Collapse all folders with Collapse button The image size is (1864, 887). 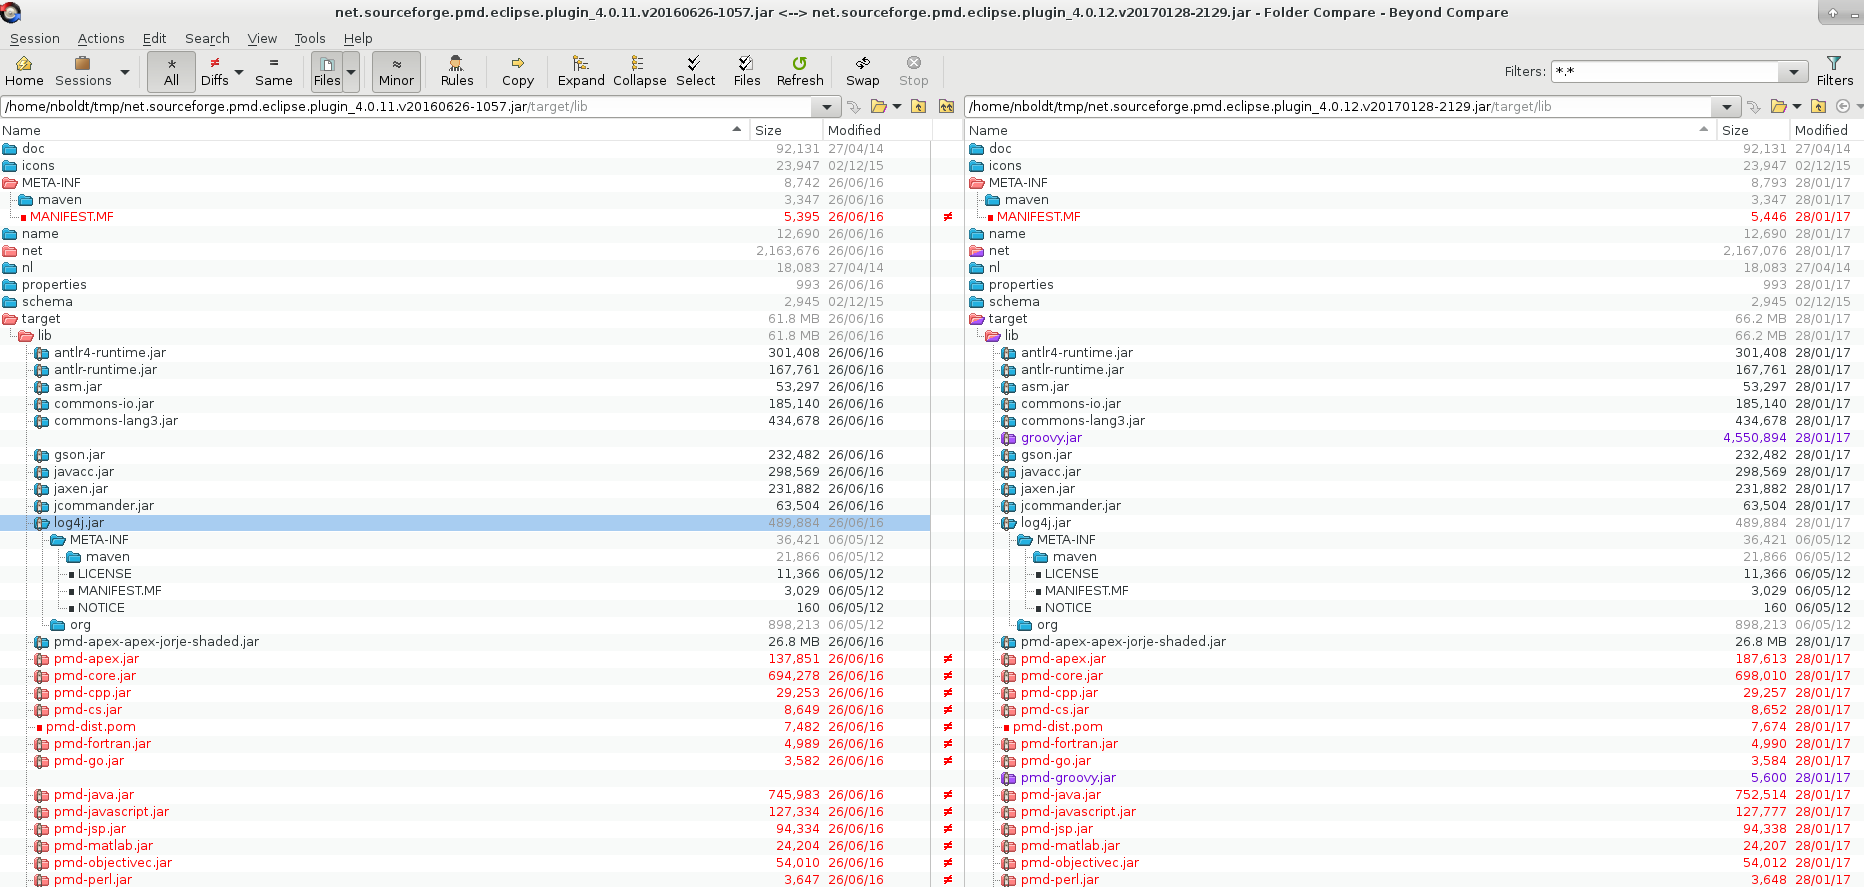click(639, 71)
